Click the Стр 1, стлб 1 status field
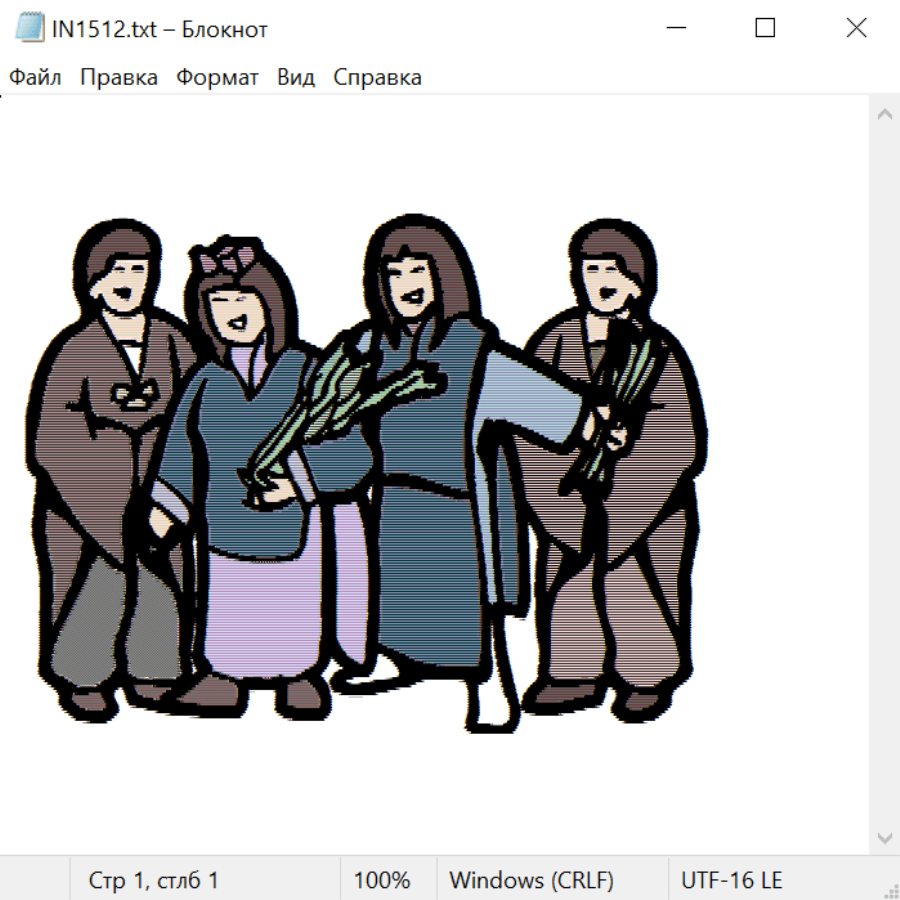 (x=153, y=880)
